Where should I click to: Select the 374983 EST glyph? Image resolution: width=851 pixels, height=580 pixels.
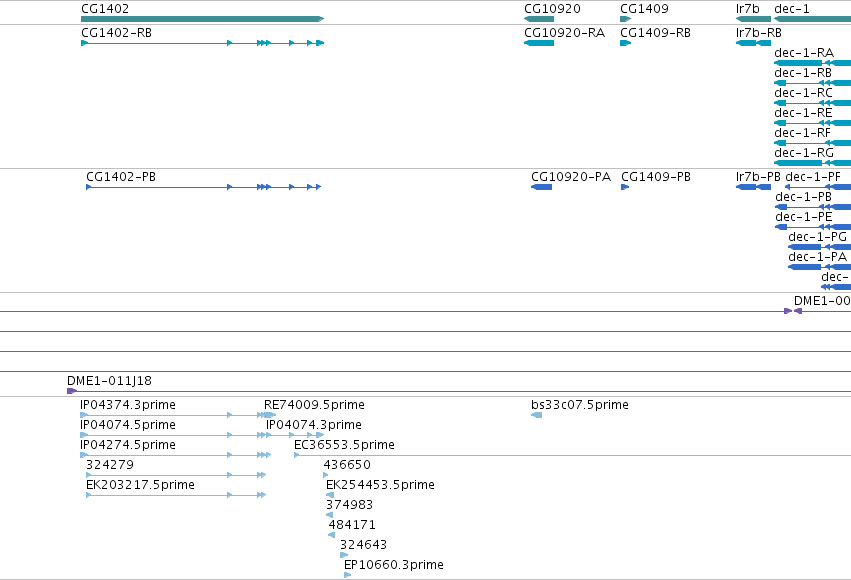[x=329, y=515]
